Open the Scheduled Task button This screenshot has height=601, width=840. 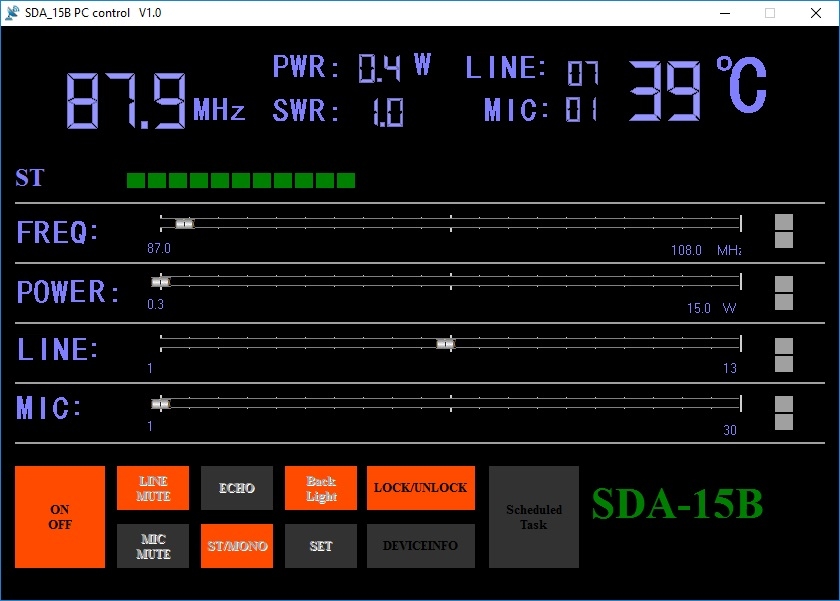[x=534, y=517]
